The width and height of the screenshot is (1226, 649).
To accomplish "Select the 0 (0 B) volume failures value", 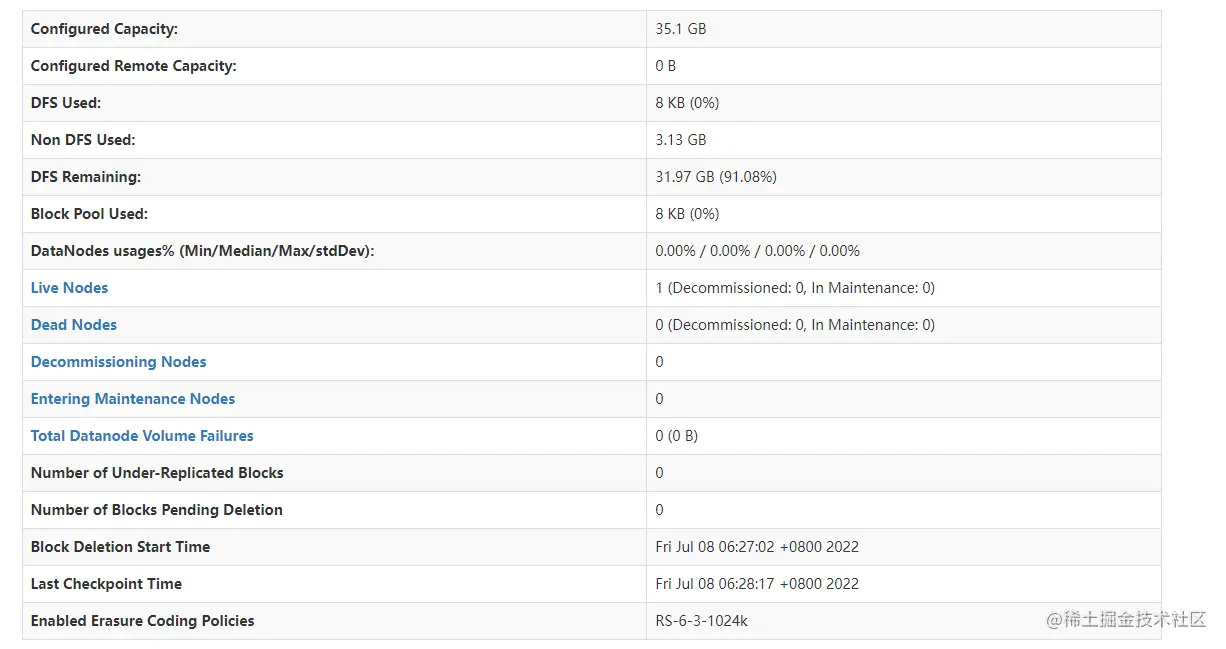I will point(677,436).
